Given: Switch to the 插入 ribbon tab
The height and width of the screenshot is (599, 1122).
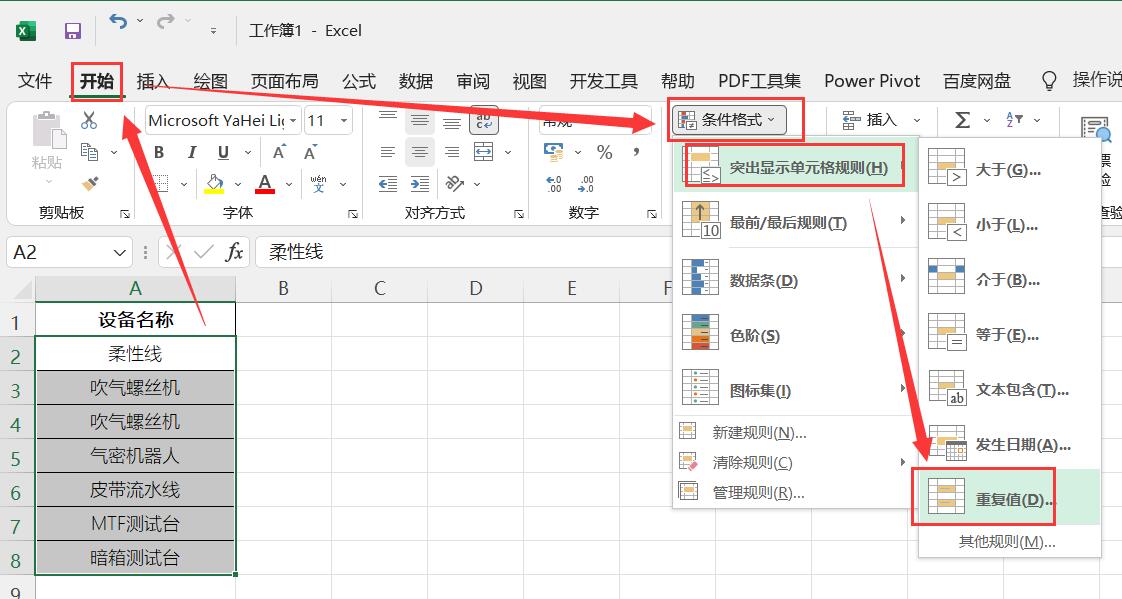Looking at the screenshot, I should click(152, 81).
